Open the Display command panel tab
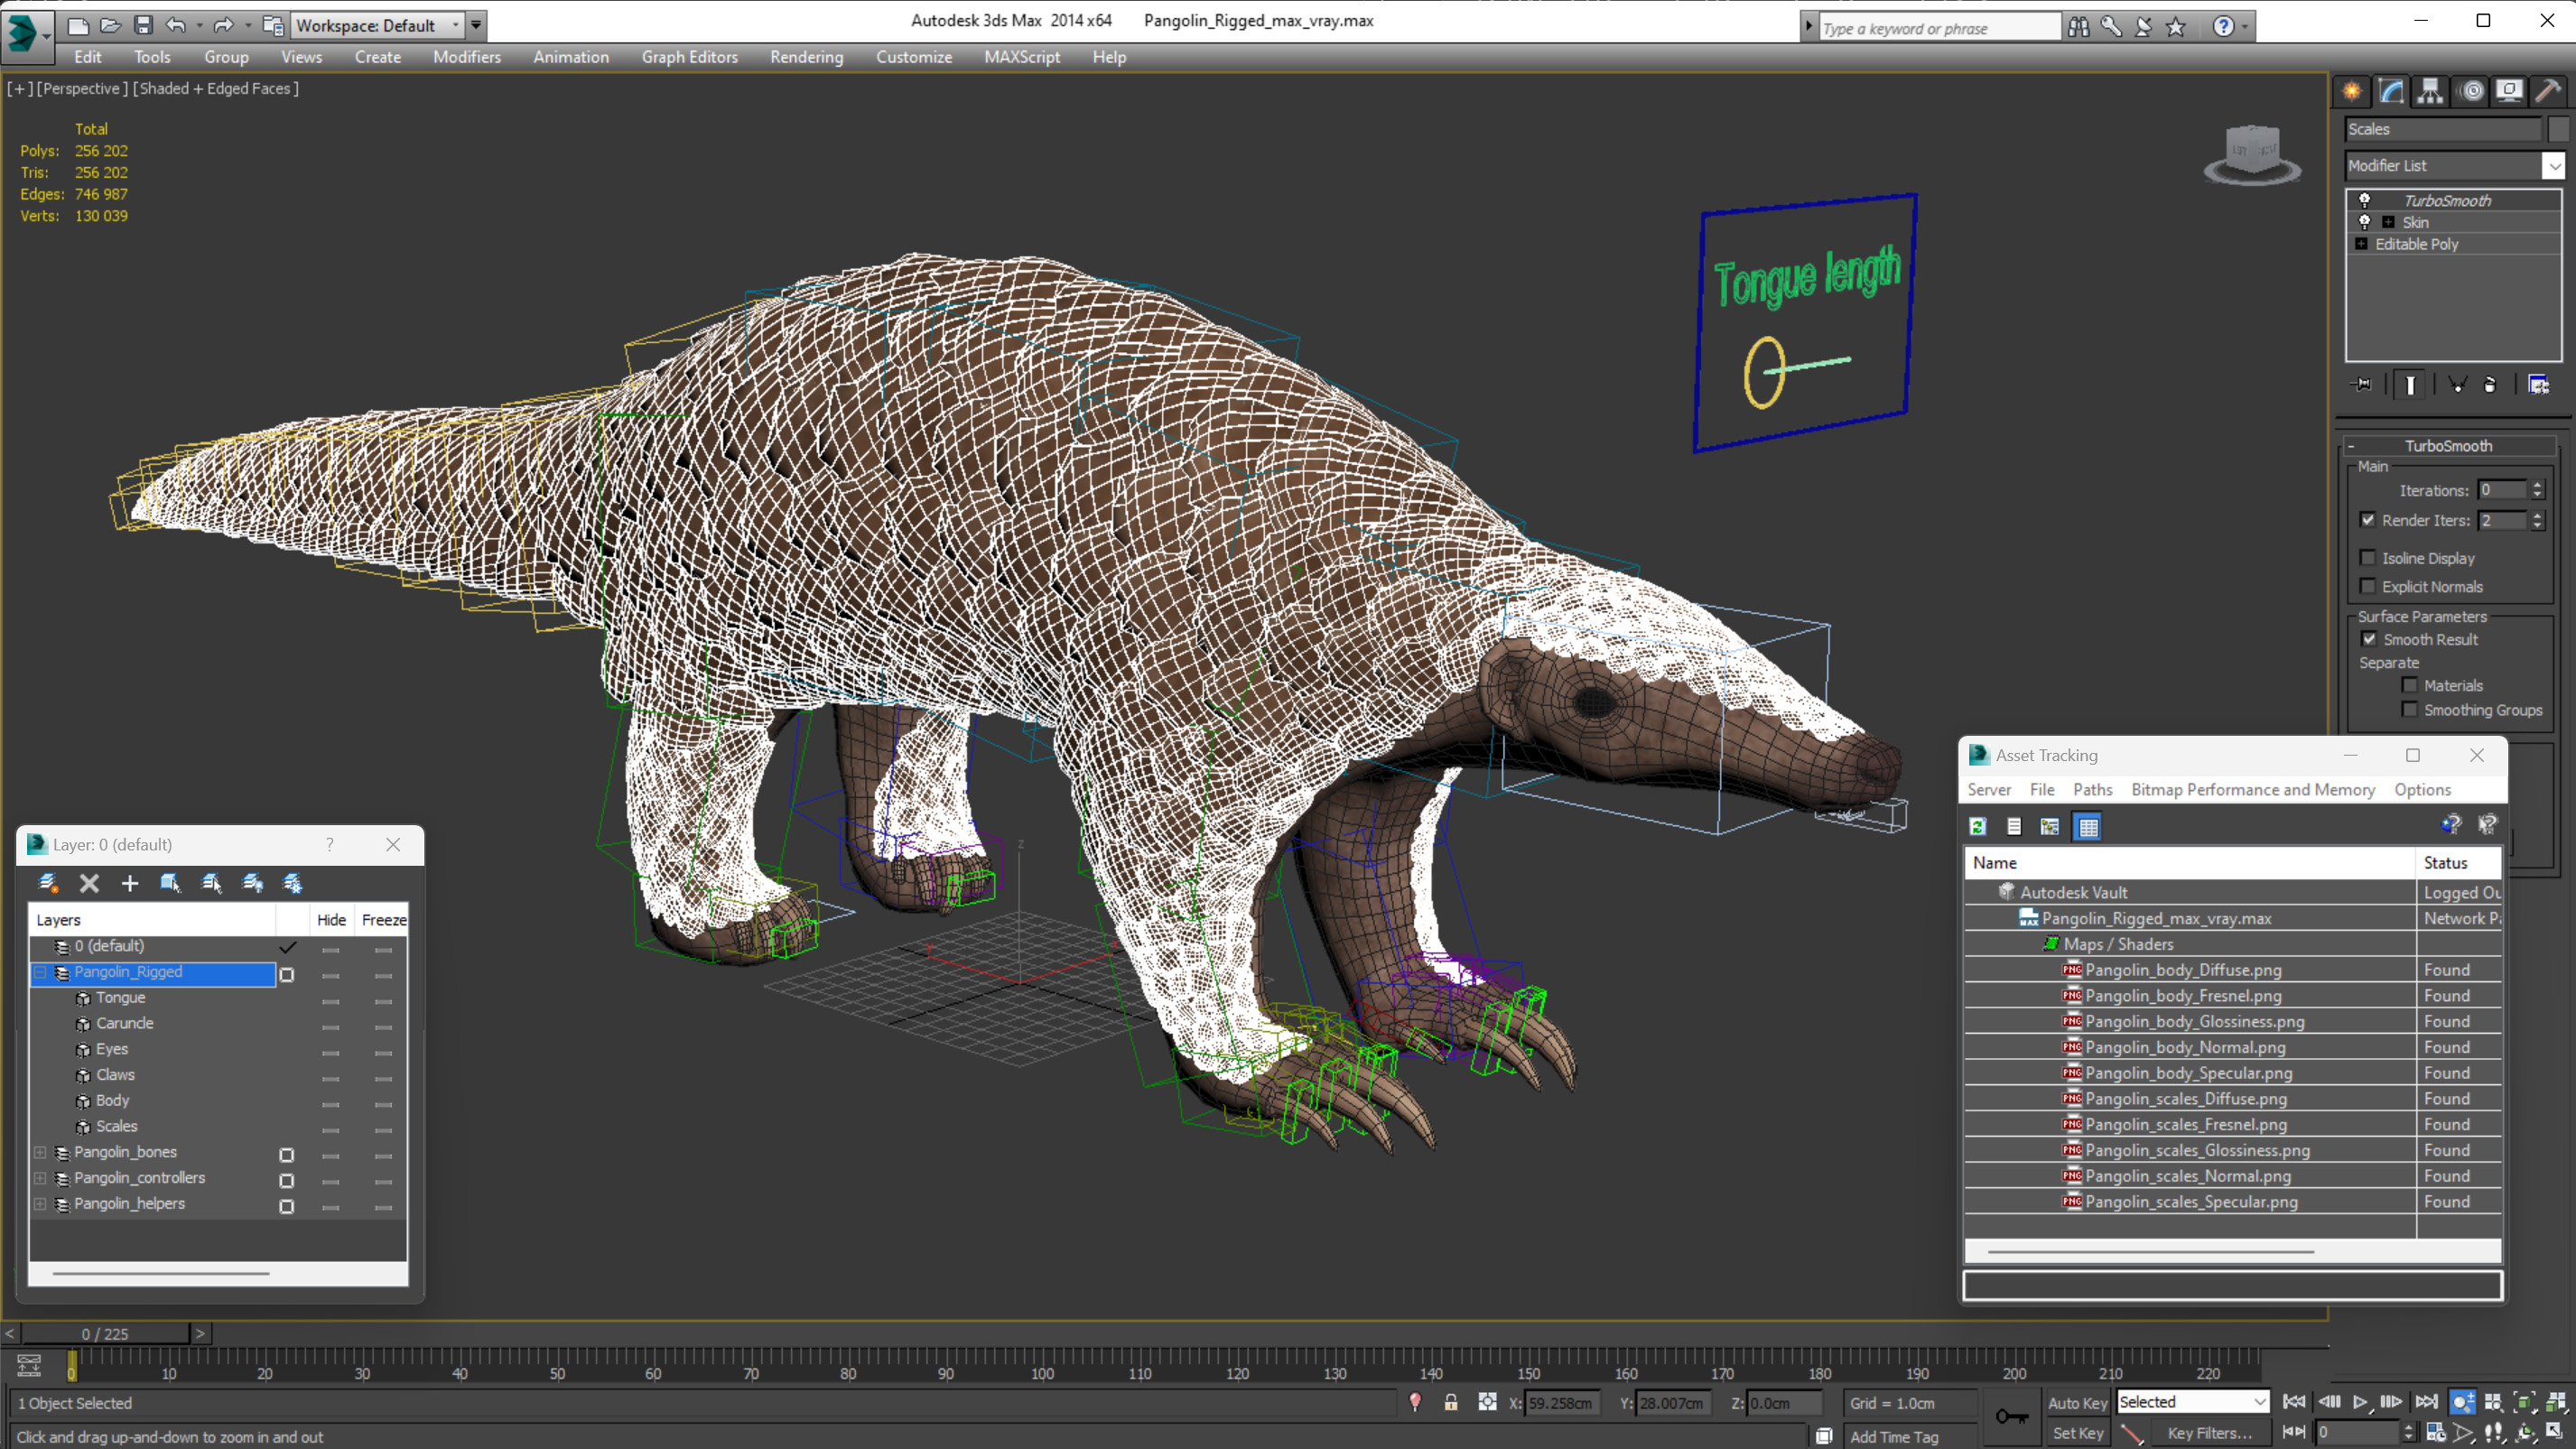The height and width of the screenshot is (1449, 2576). click(x=2510, y=92)
